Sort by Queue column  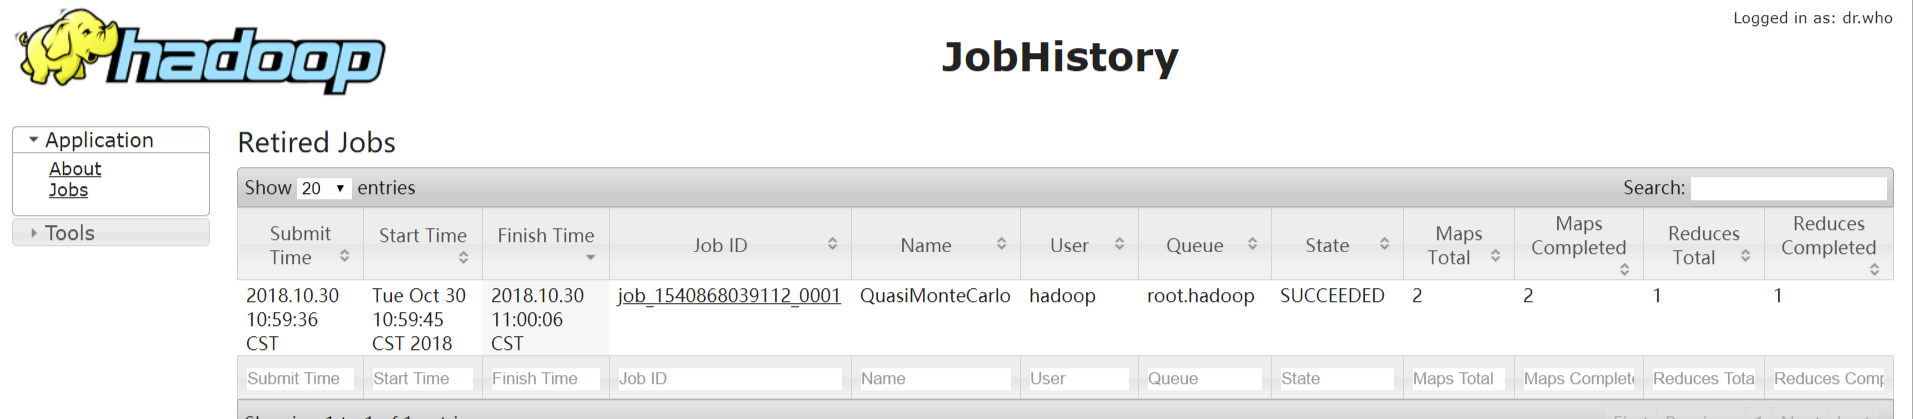pos(1204,245)
